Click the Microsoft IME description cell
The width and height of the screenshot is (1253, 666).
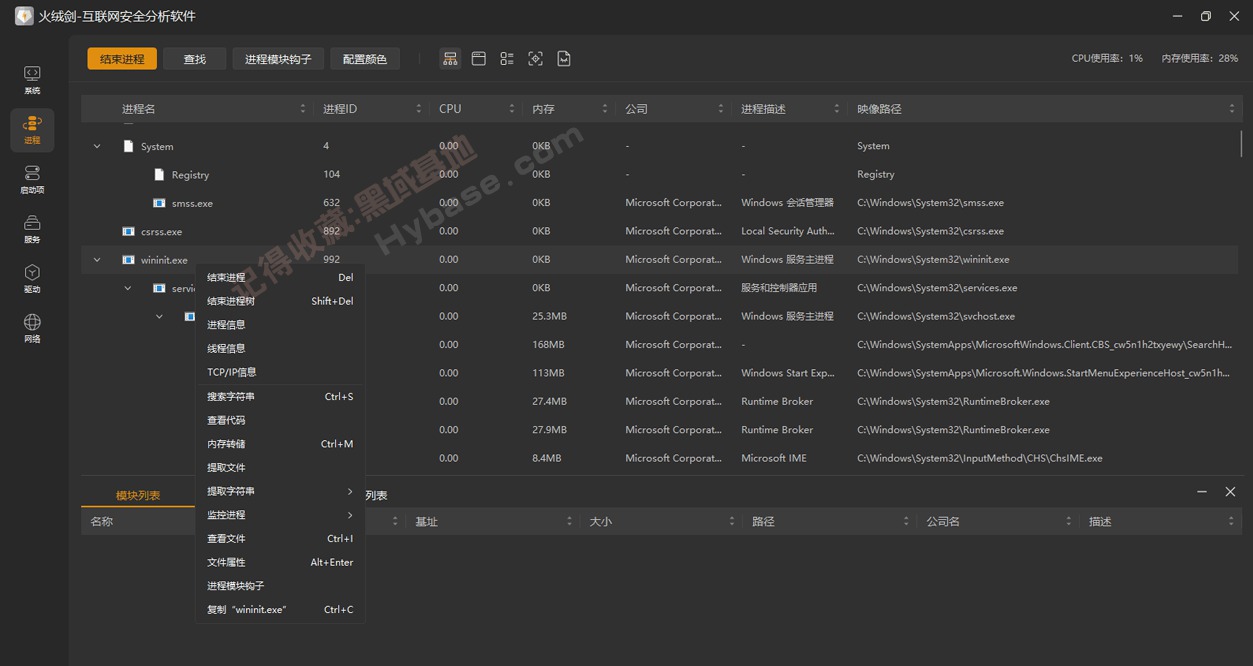774,458
